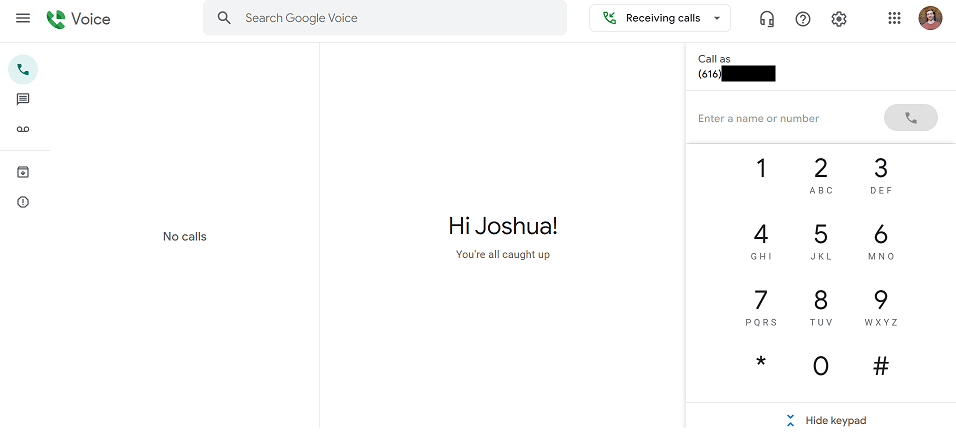This screenshot has width=956, height=439.
Task: Open the Spam folder in sidebar
Action: [x=23, y=202]
